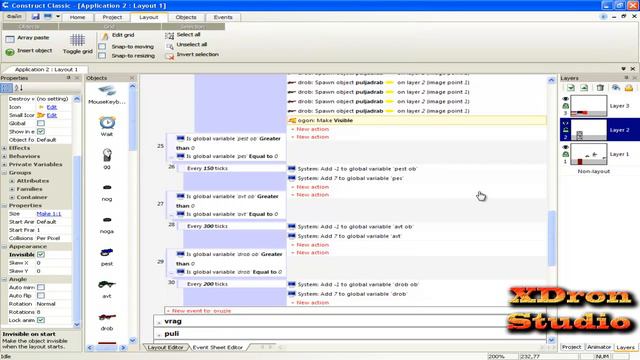Uncheck the Lock animation checkbox
The width and height of the screenshot is (640, 360).
41,320
